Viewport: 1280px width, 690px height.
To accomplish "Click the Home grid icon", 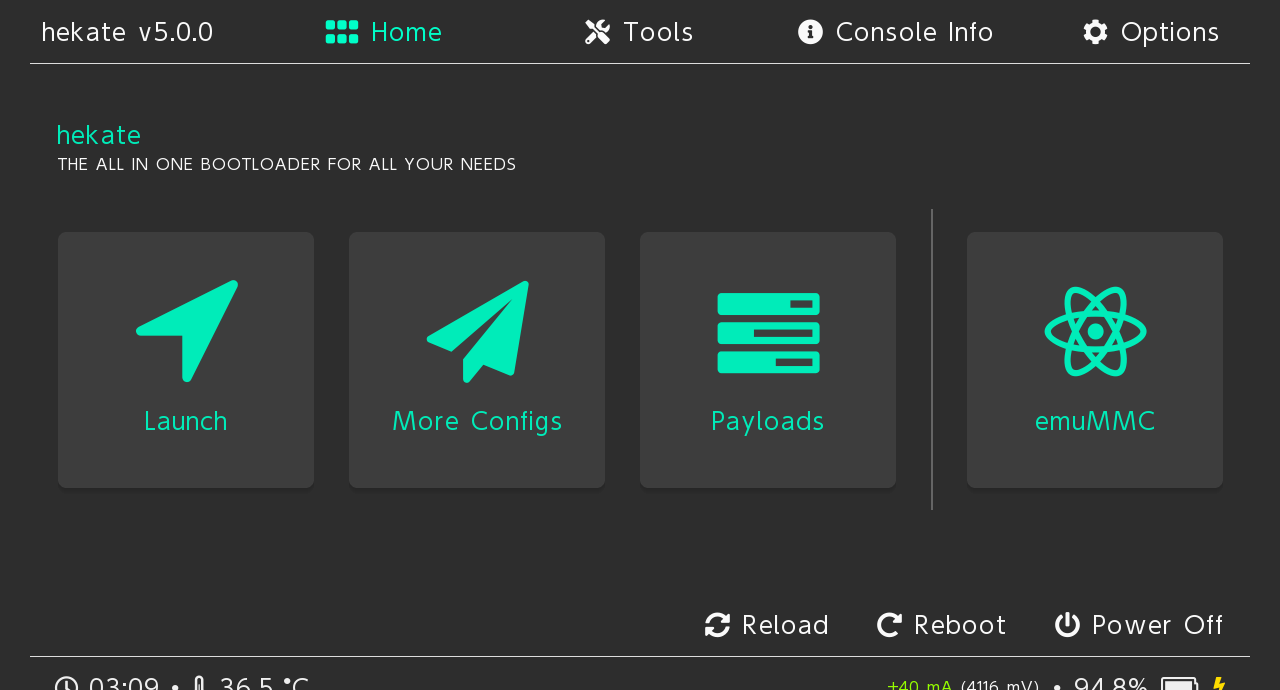I will click(x=342, y=32).
